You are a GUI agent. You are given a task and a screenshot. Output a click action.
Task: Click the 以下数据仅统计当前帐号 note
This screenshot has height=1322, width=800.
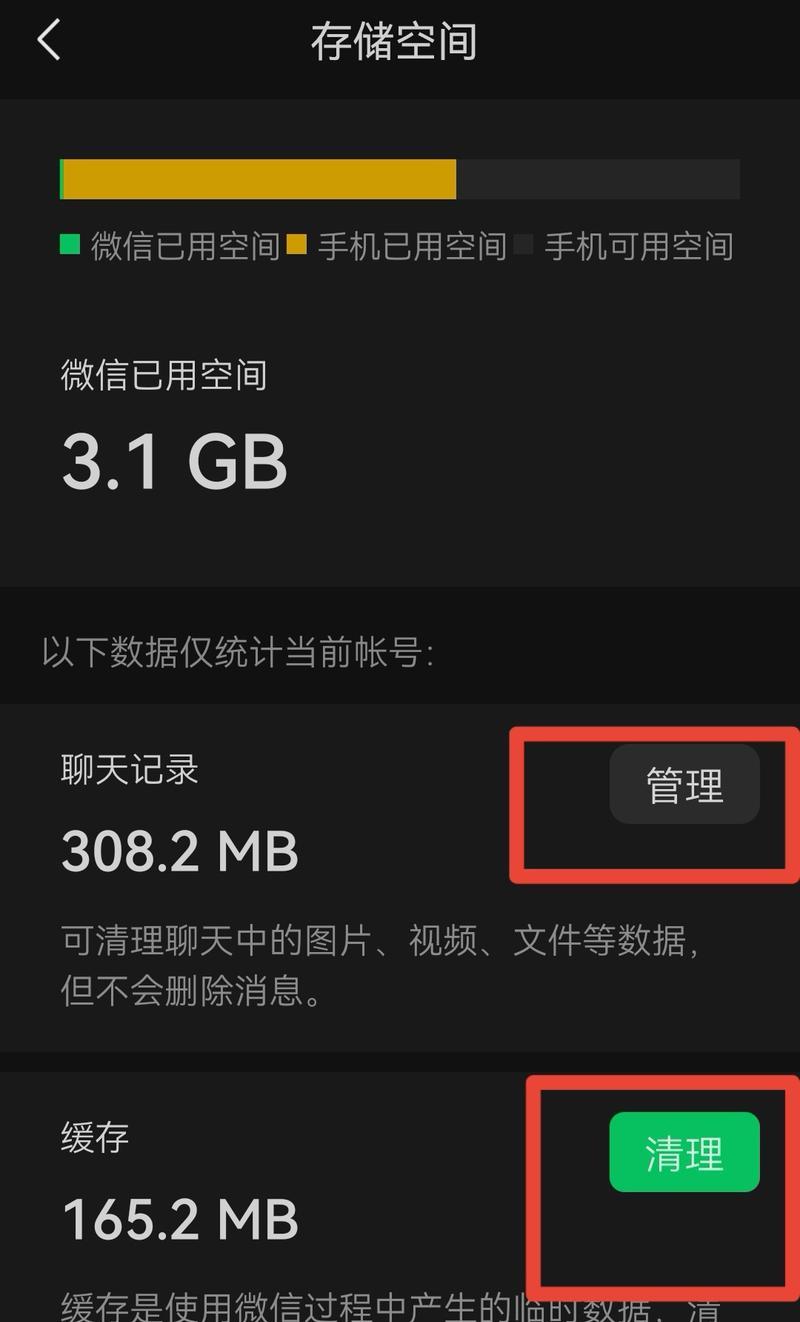click(x=238, y=654)
